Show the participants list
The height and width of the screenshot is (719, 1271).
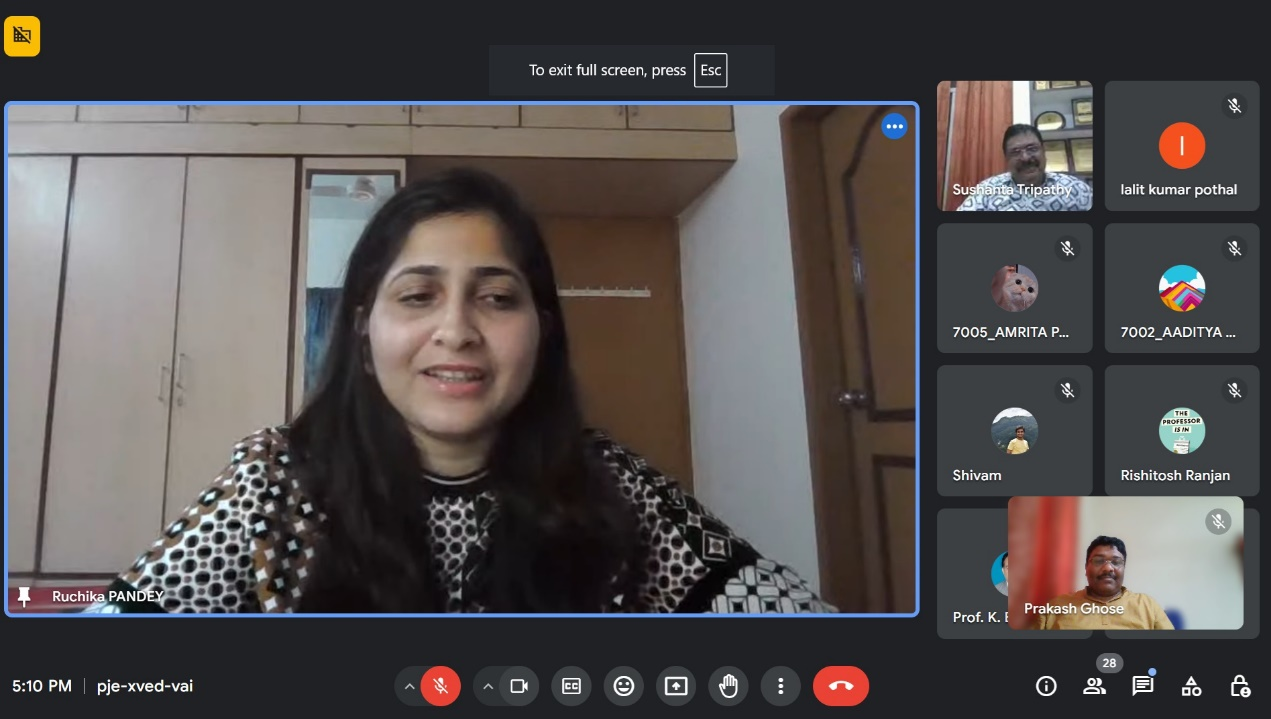tap(1094, 686)
